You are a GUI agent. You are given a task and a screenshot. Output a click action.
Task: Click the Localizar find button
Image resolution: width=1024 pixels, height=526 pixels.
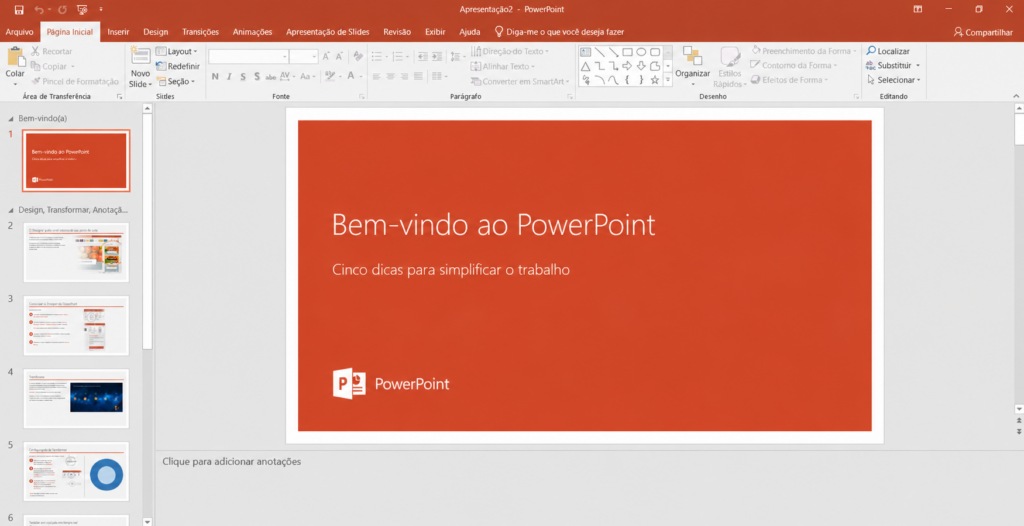tap(888, 51)
